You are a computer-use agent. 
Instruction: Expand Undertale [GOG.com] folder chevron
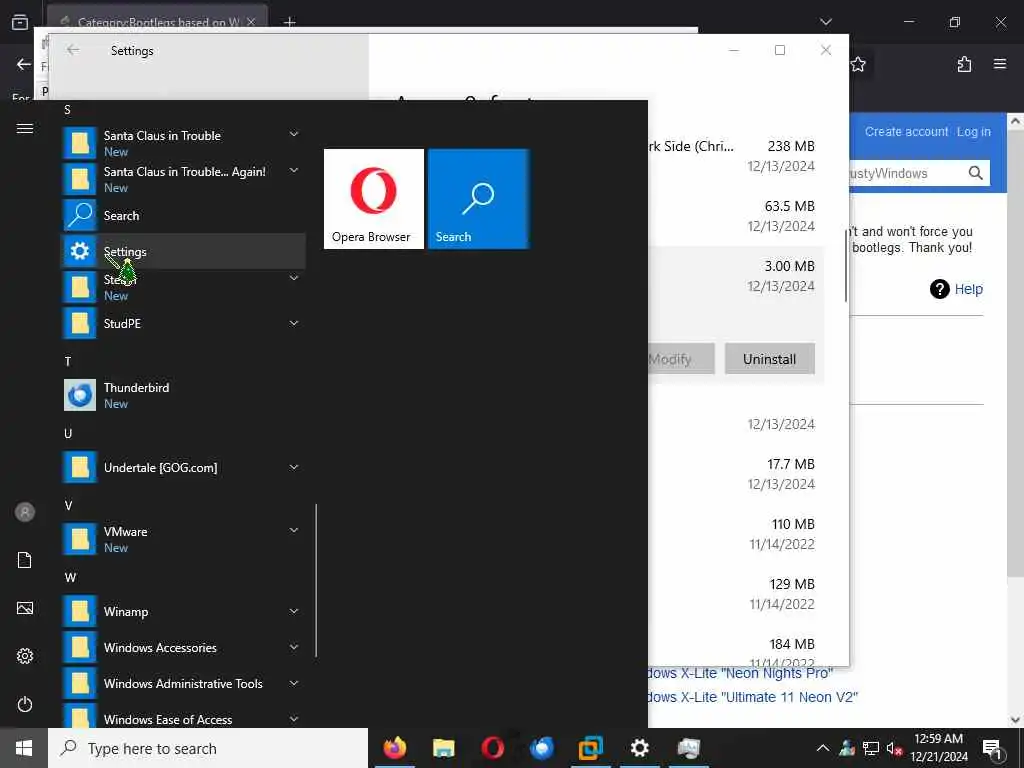pyautogui.click(x=294, y=467)
